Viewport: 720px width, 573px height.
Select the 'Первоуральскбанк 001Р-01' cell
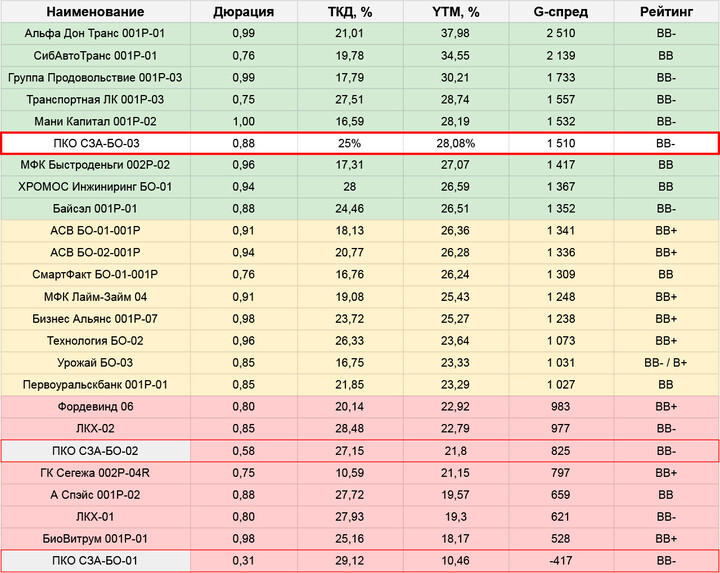pyautogui.click(x=96, y=385)
